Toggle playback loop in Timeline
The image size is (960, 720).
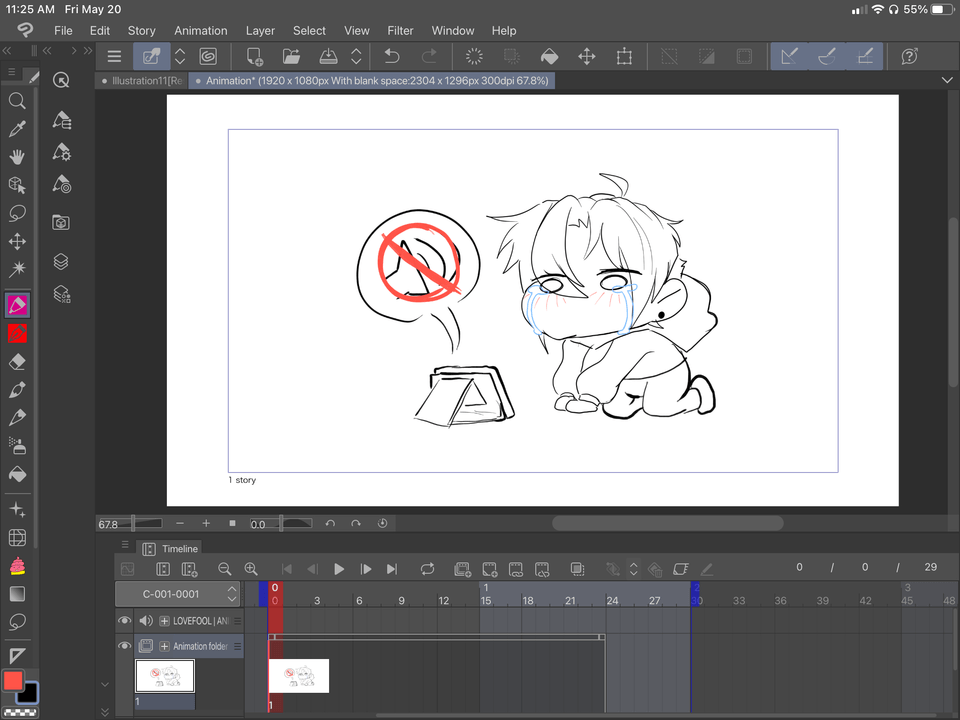pos(427,569)
